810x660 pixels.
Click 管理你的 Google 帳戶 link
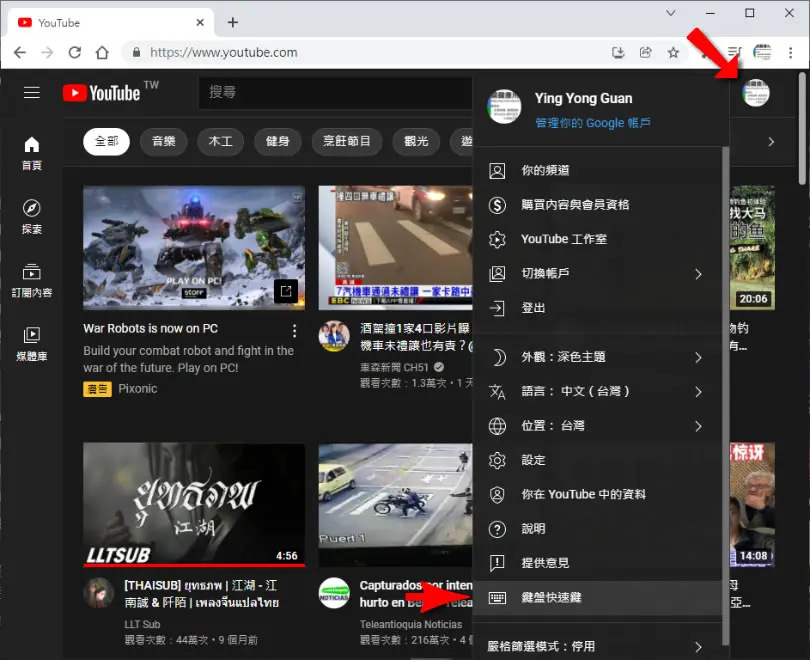coord(593,123)
